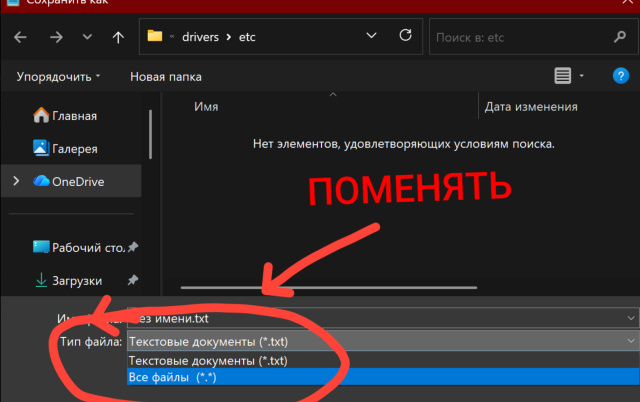The height and width of the screenshot is (402, 640).
Task: Expand the address bar history dropdown
Action: pyautogui.click(x=371, y=36)
